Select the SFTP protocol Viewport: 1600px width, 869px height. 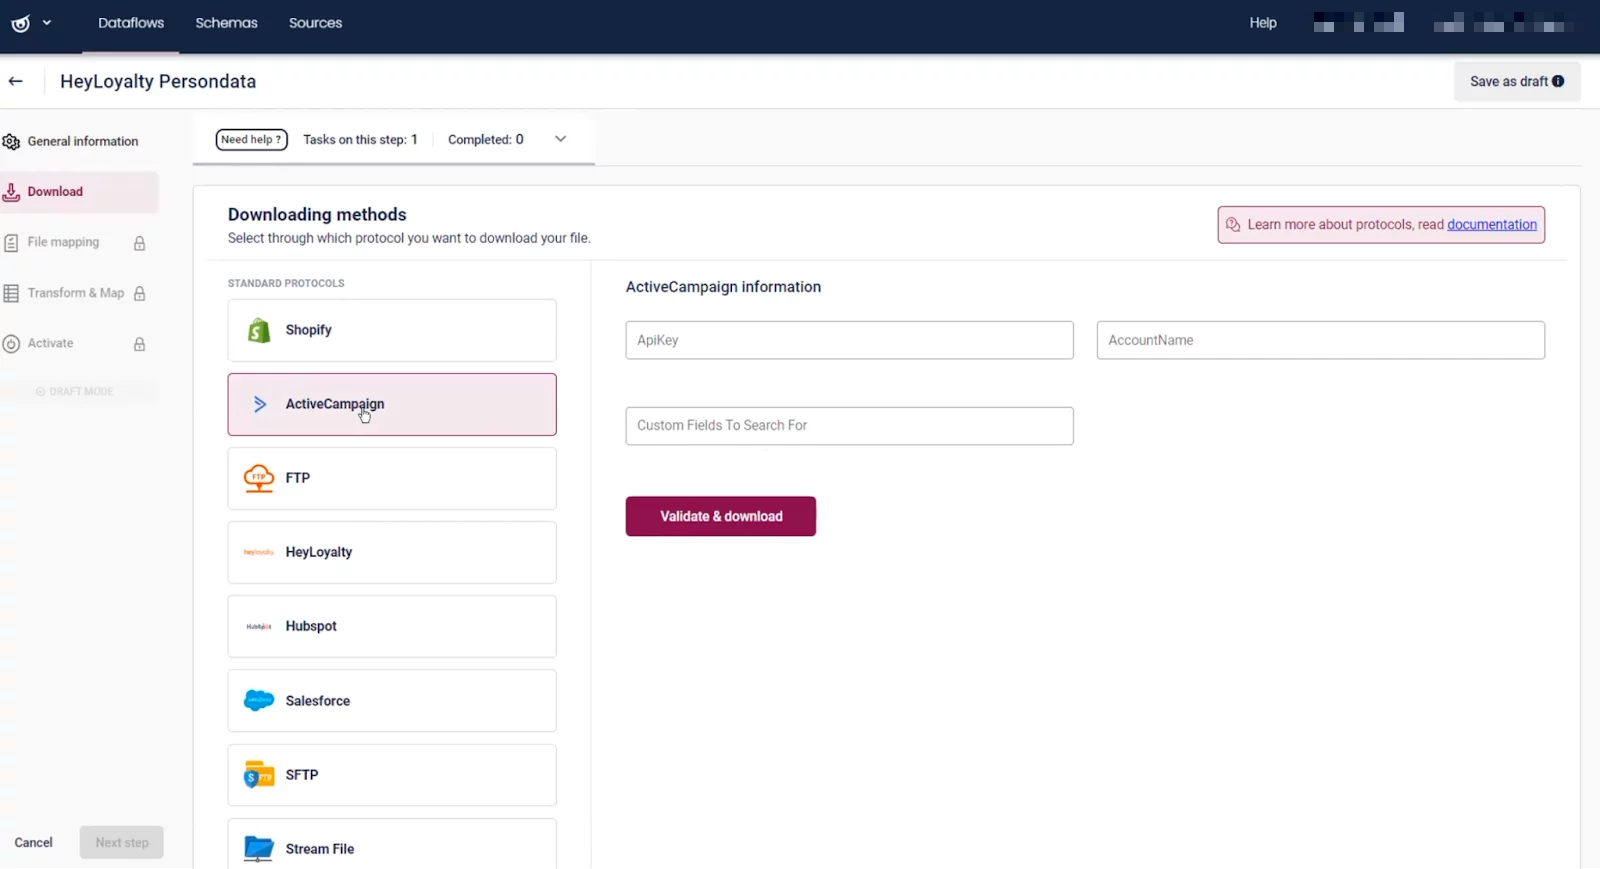(x=392, y=775)
